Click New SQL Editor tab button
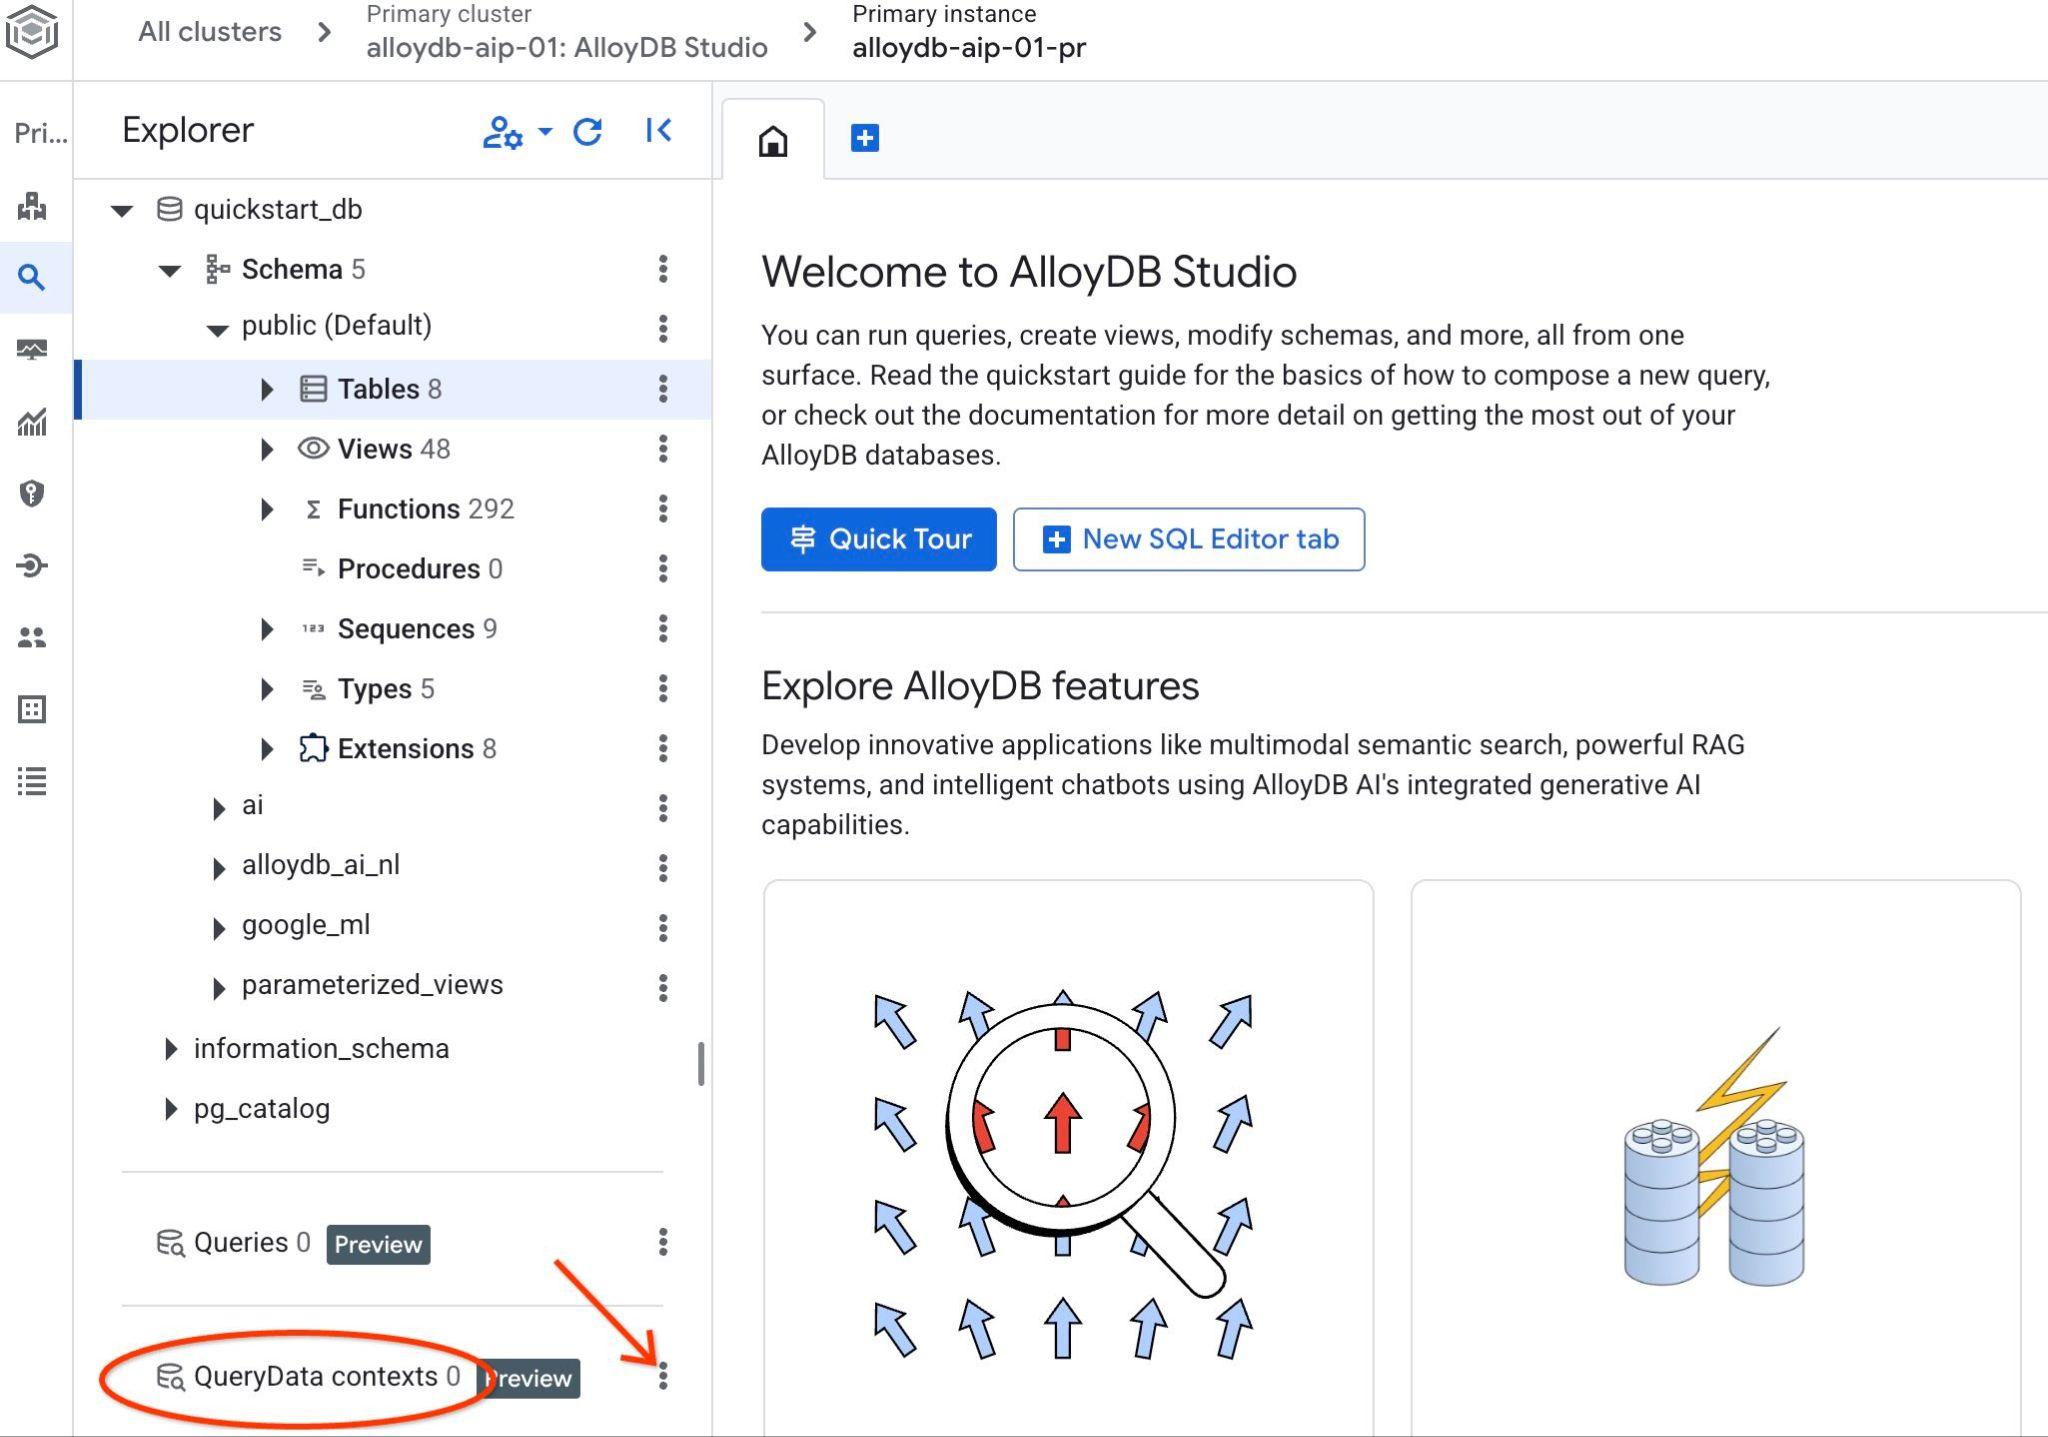The image size is (2048, 1437). tap(1188, 539)
